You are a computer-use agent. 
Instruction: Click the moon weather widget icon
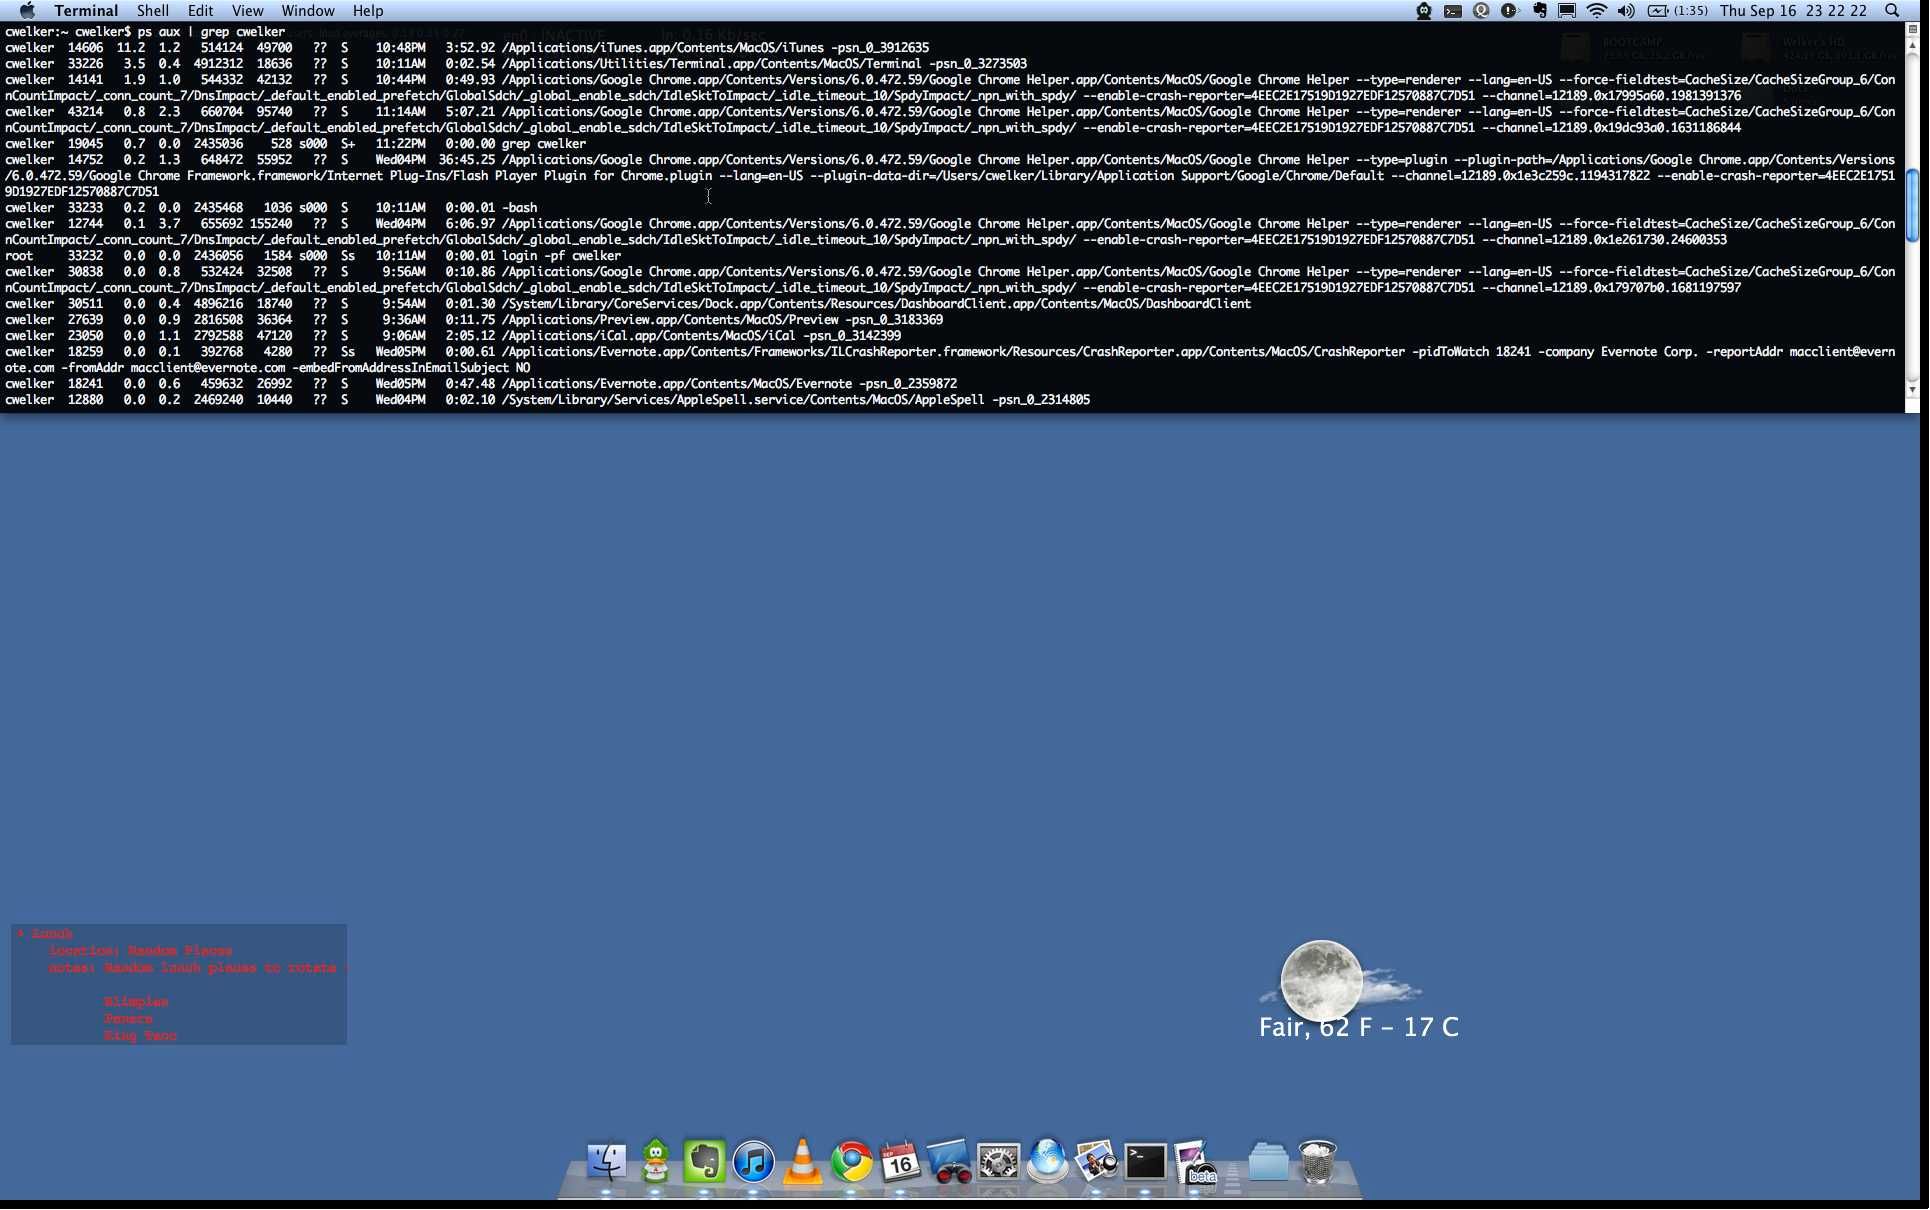click(x=1321, y=981)
